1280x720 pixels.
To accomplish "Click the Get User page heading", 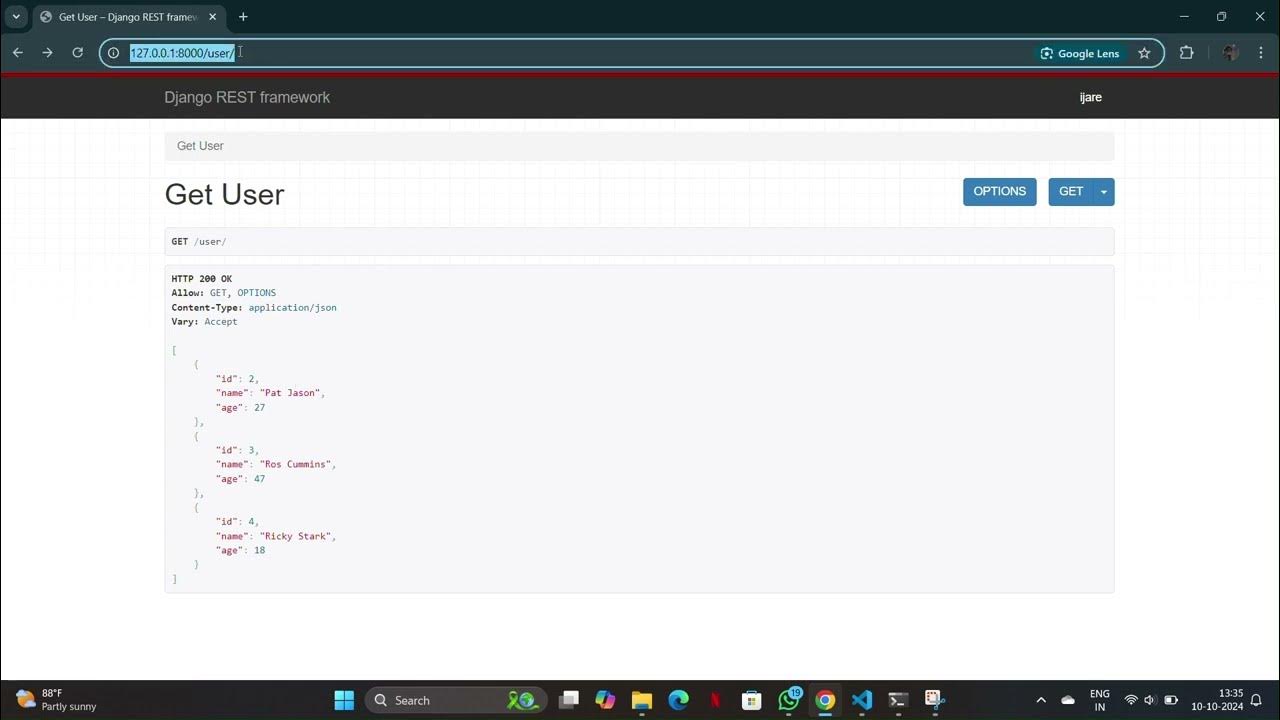I will click(x=224, y=194).
